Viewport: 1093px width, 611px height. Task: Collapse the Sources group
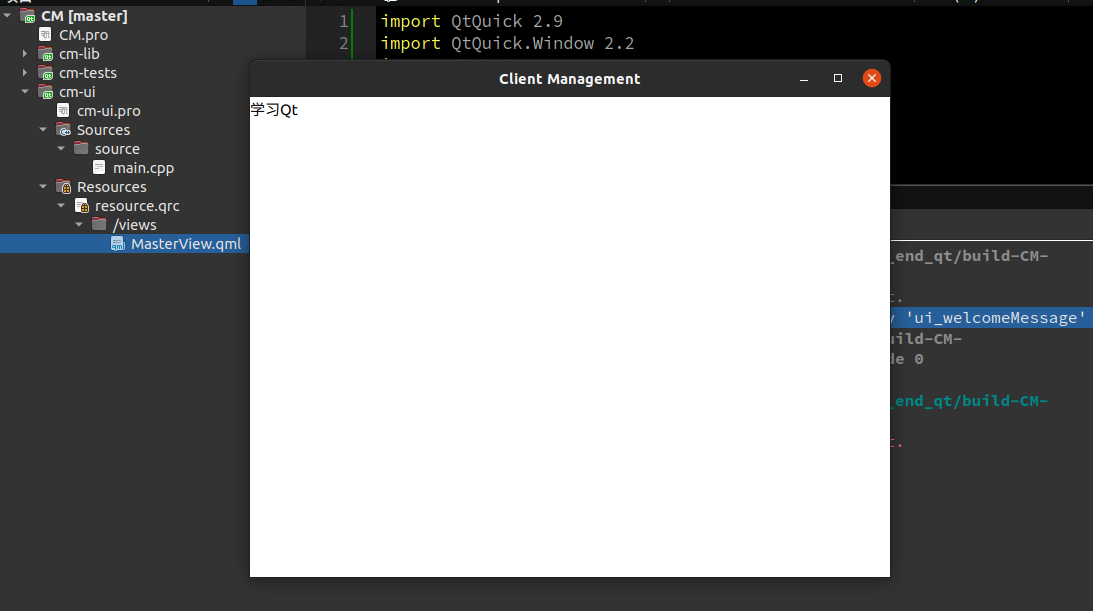[43, 130]
